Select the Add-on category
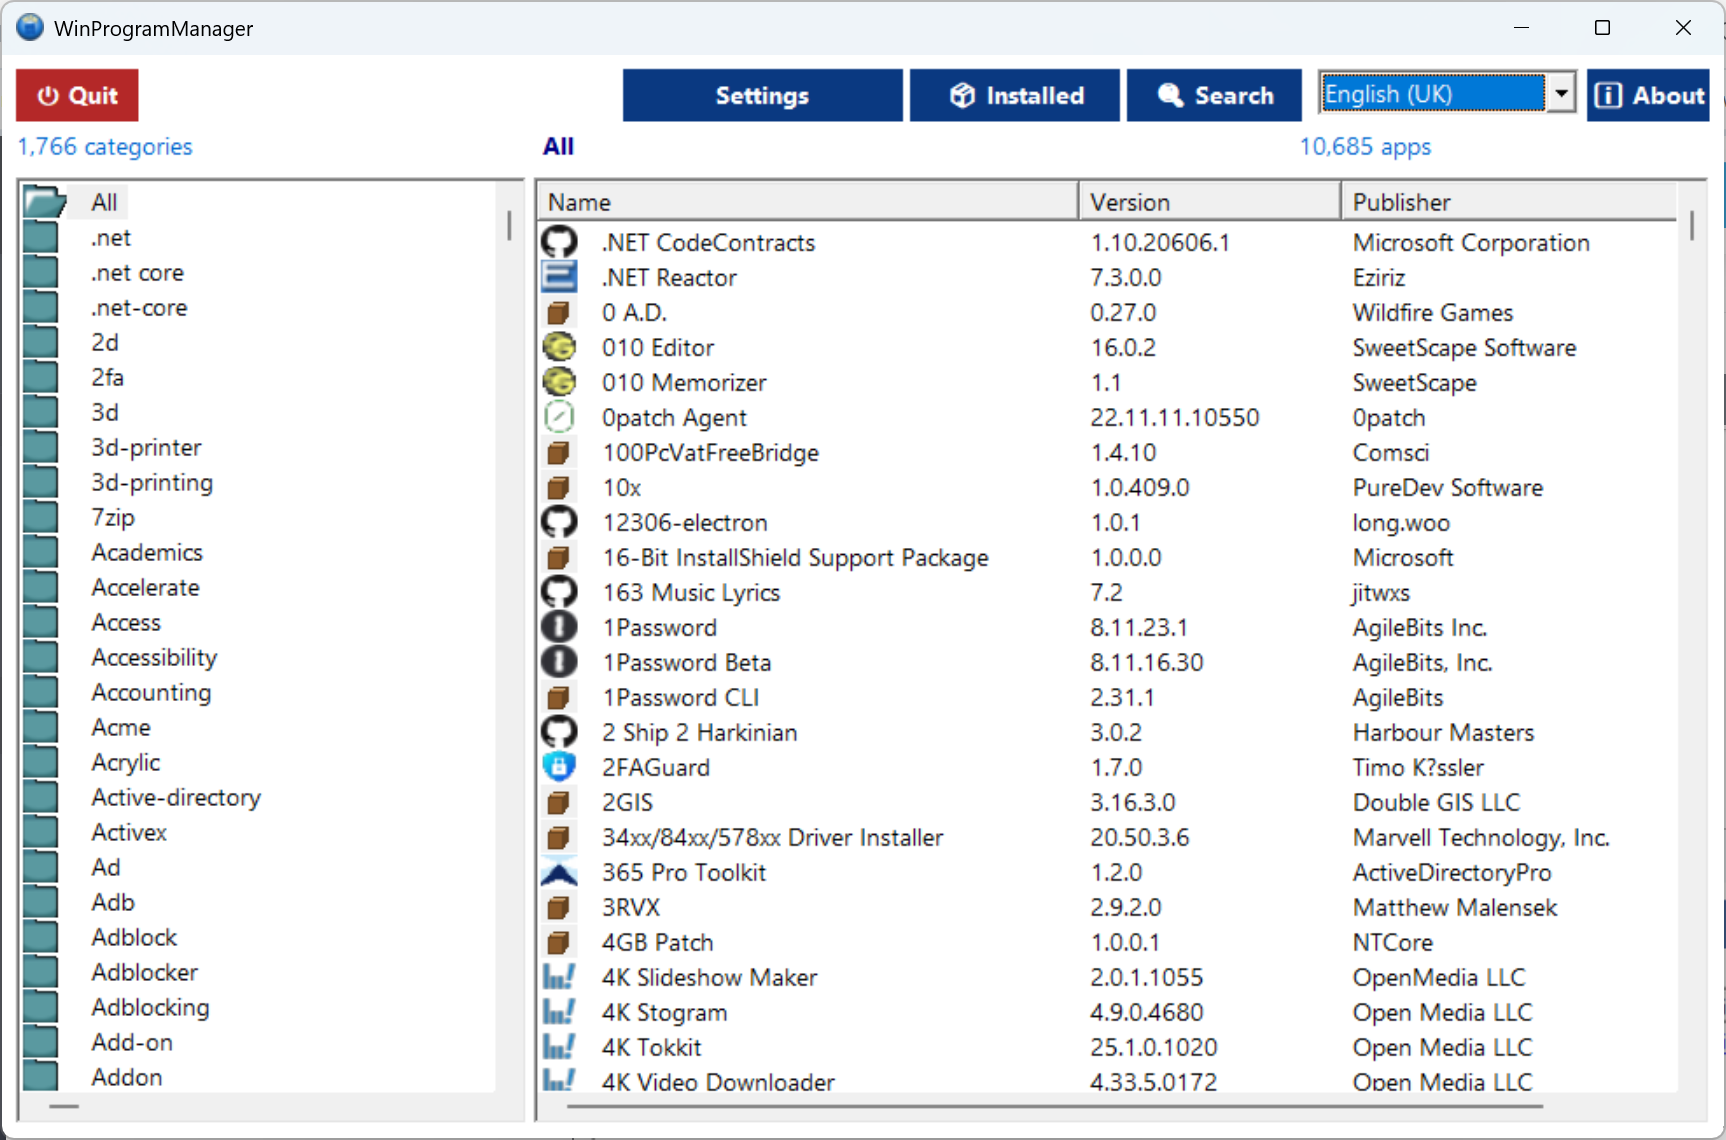 tap(132, 1042)
